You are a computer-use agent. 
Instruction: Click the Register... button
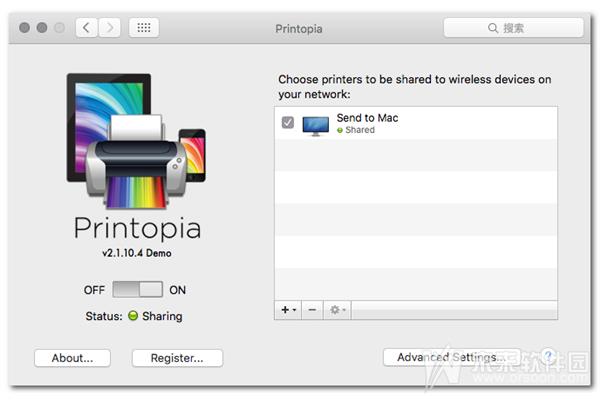click(177, 358)
